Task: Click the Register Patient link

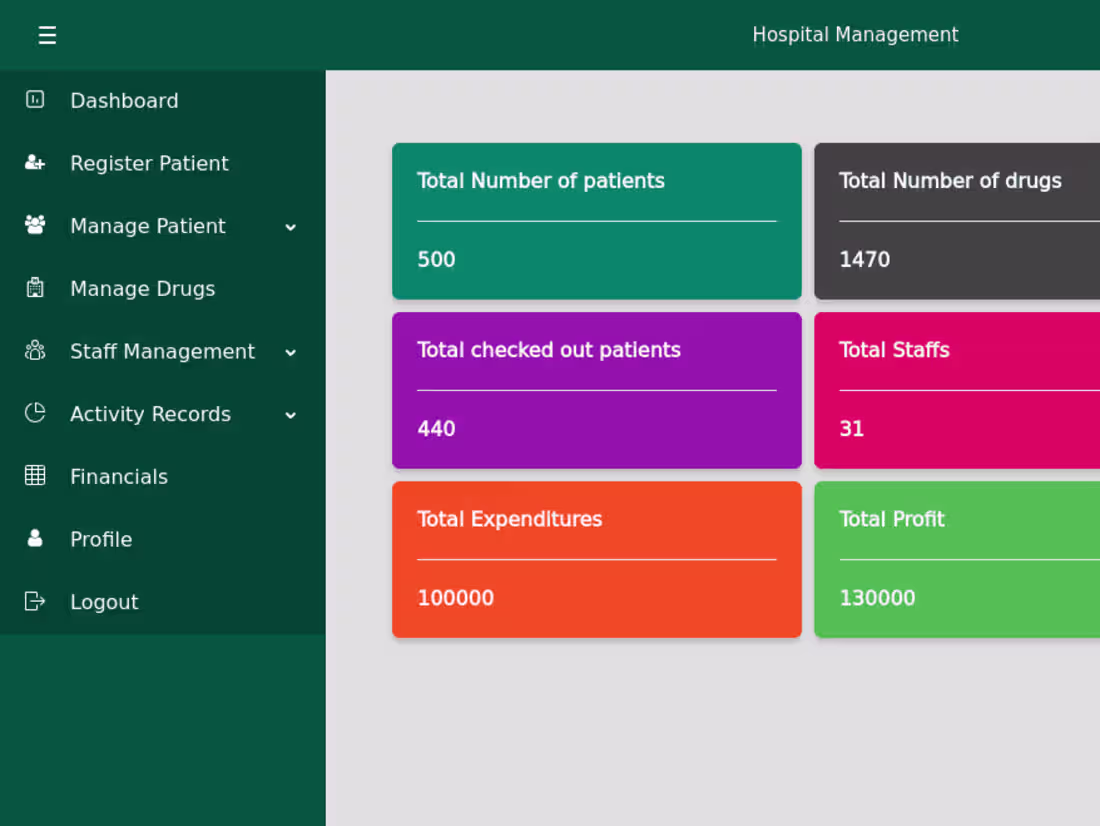Action: coord(149,163)
